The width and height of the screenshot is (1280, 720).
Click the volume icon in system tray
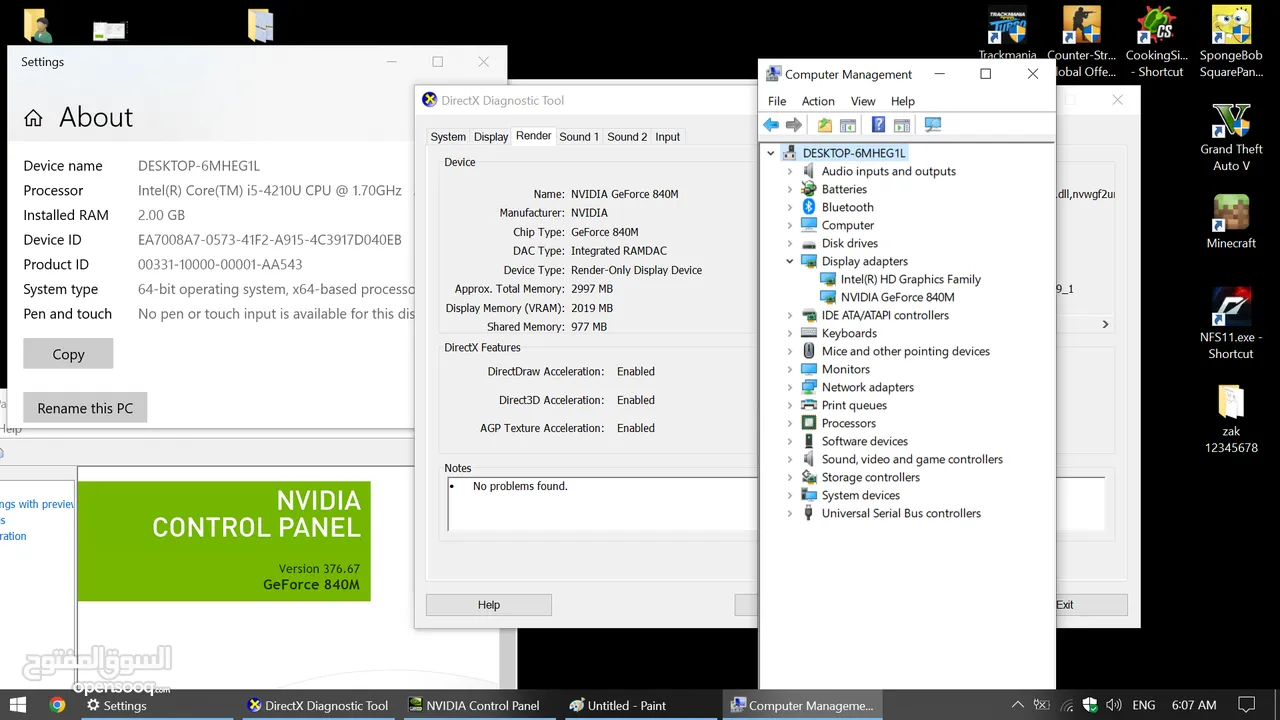[1114, 705]
